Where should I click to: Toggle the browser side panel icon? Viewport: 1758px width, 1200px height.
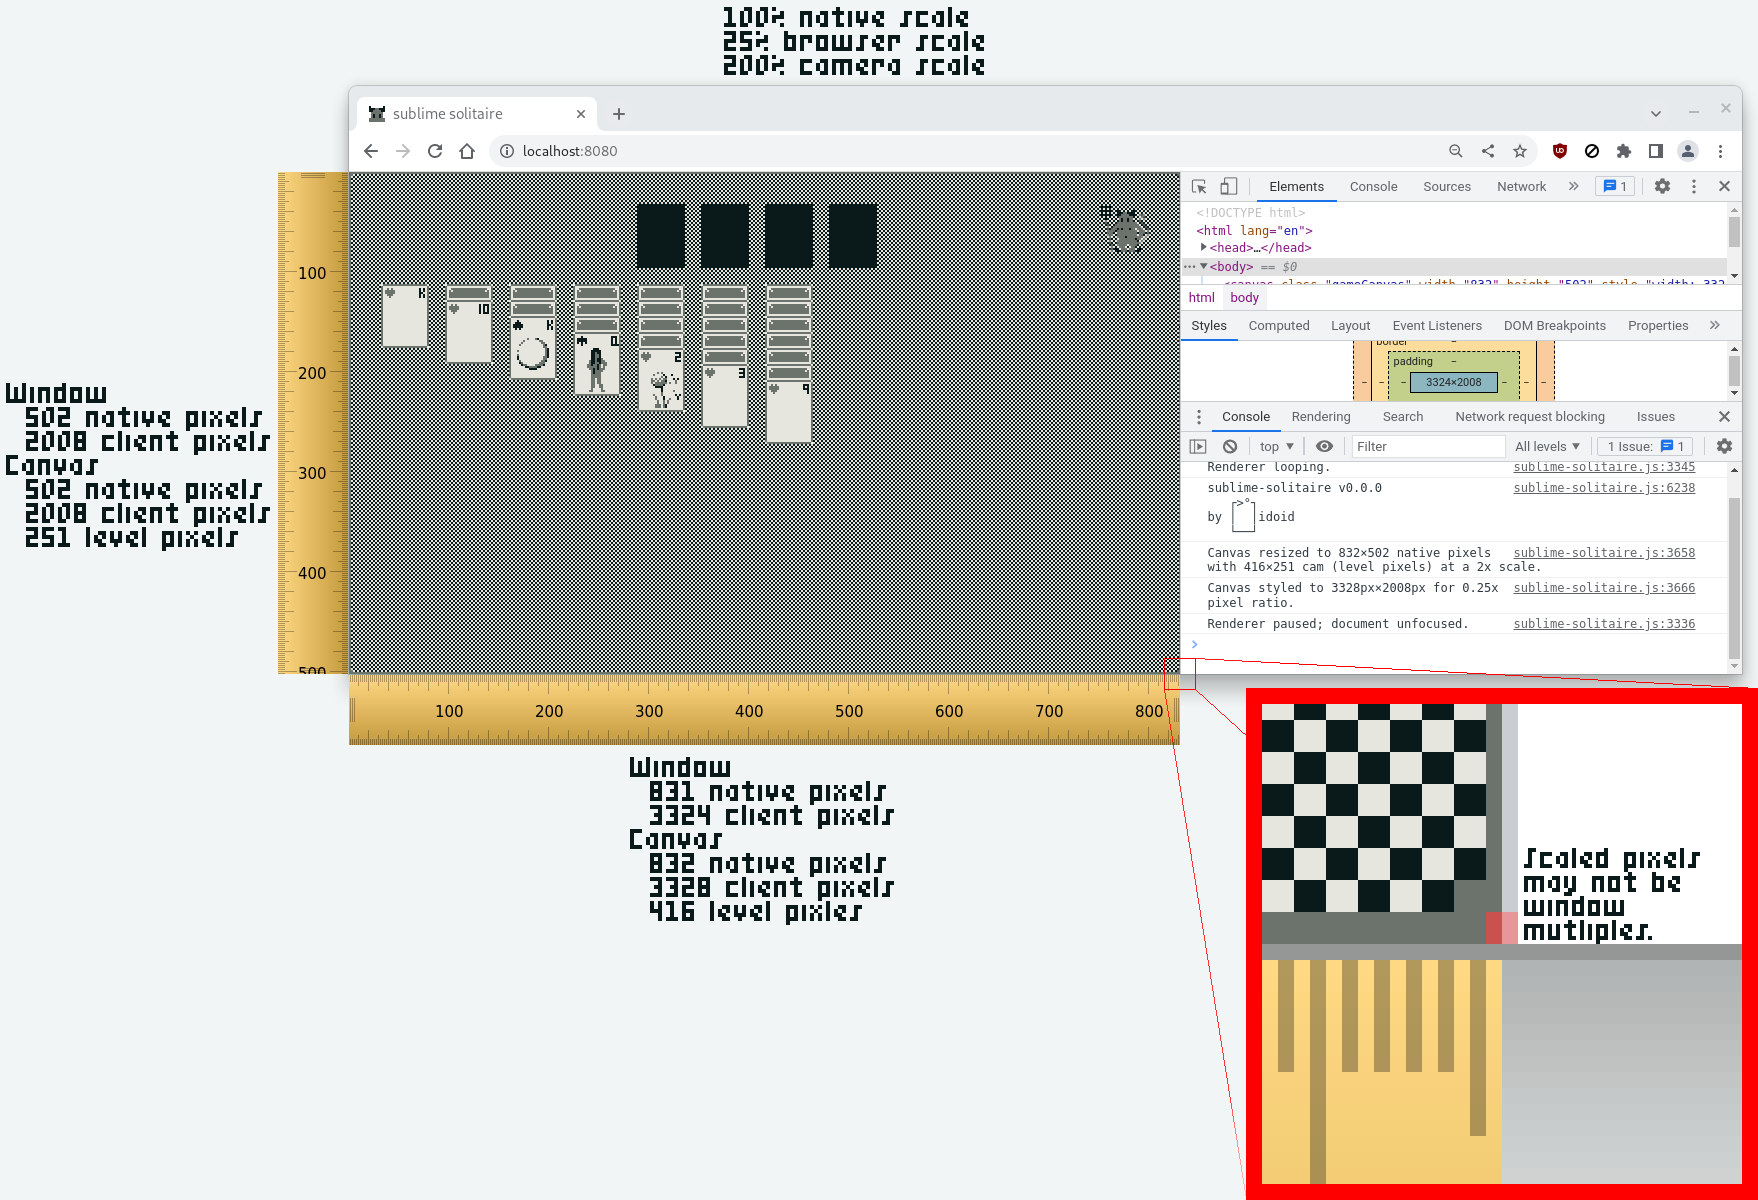1656,151
